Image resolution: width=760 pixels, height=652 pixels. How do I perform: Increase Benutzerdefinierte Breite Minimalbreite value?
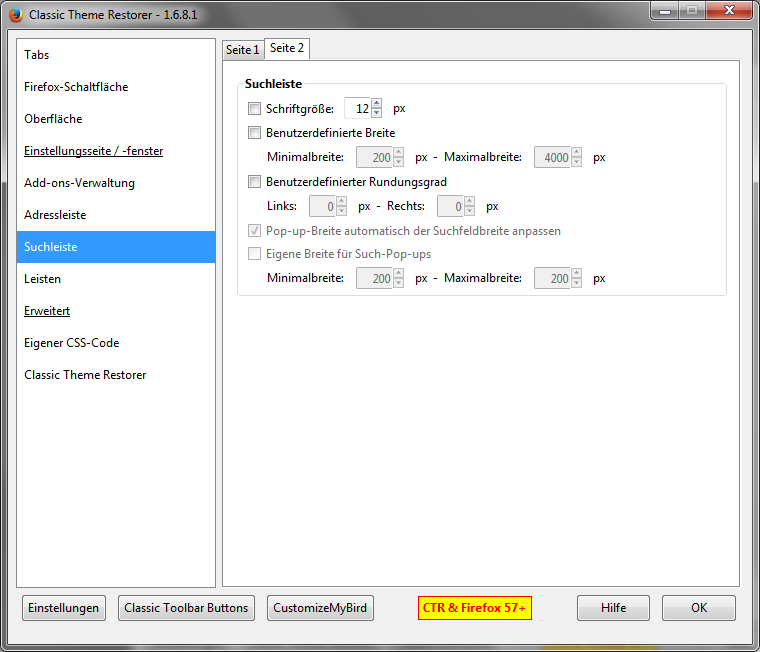pos(398,152)
